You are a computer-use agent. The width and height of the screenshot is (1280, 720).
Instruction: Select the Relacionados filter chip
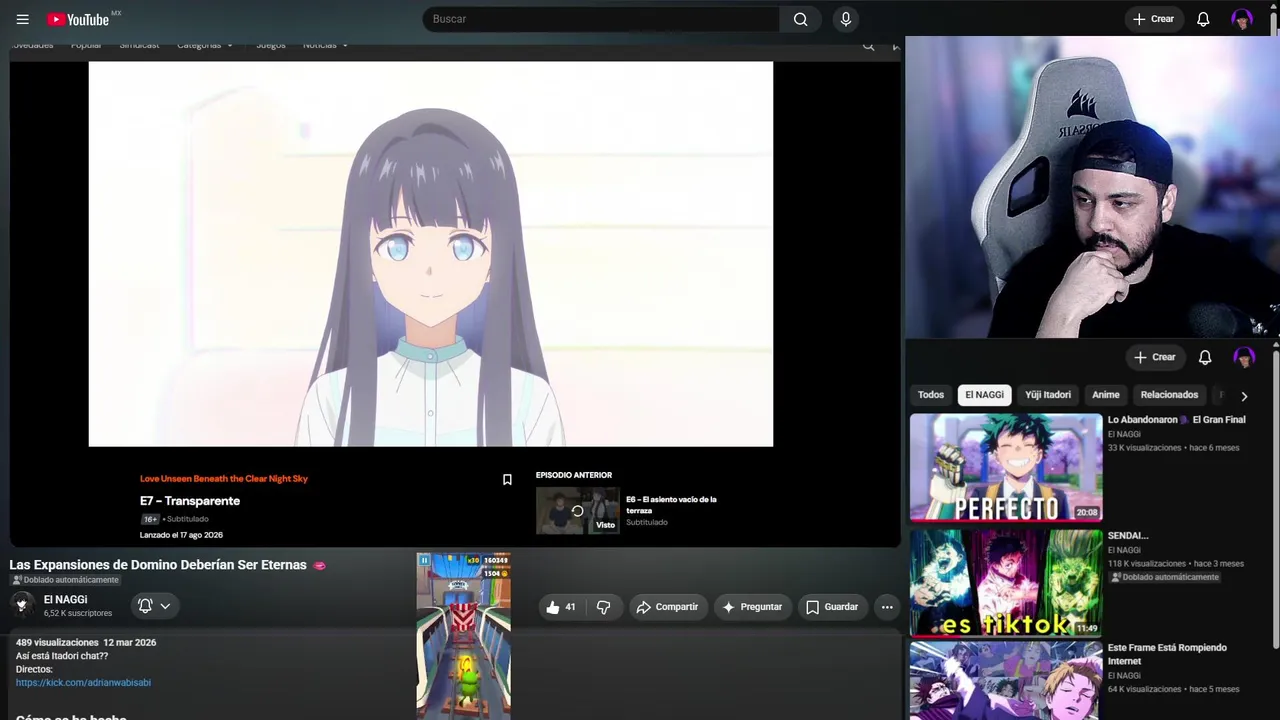coord(1169,395)
